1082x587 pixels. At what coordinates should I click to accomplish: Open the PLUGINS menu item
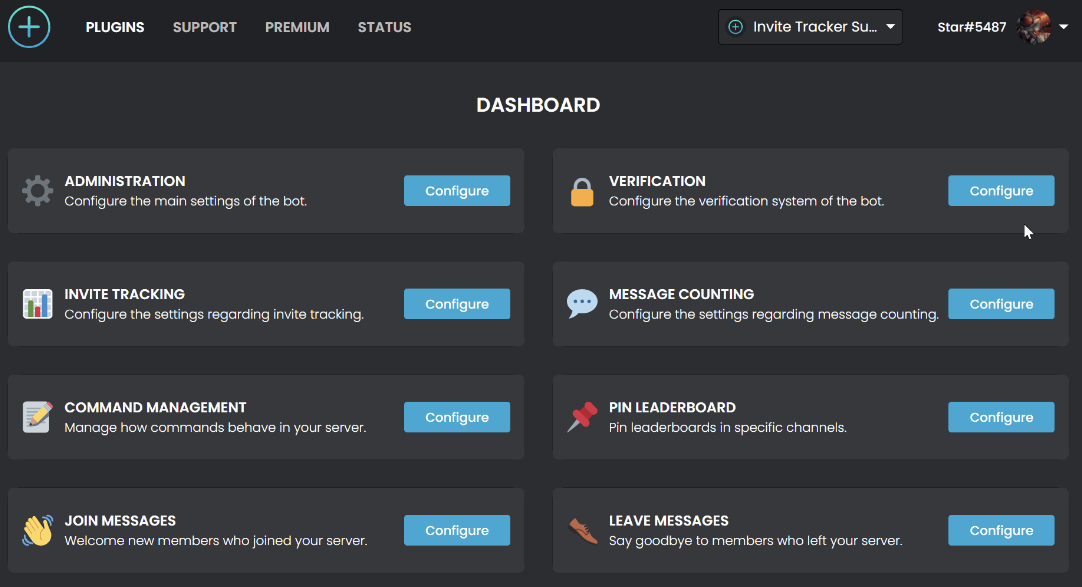click(114, 27)
